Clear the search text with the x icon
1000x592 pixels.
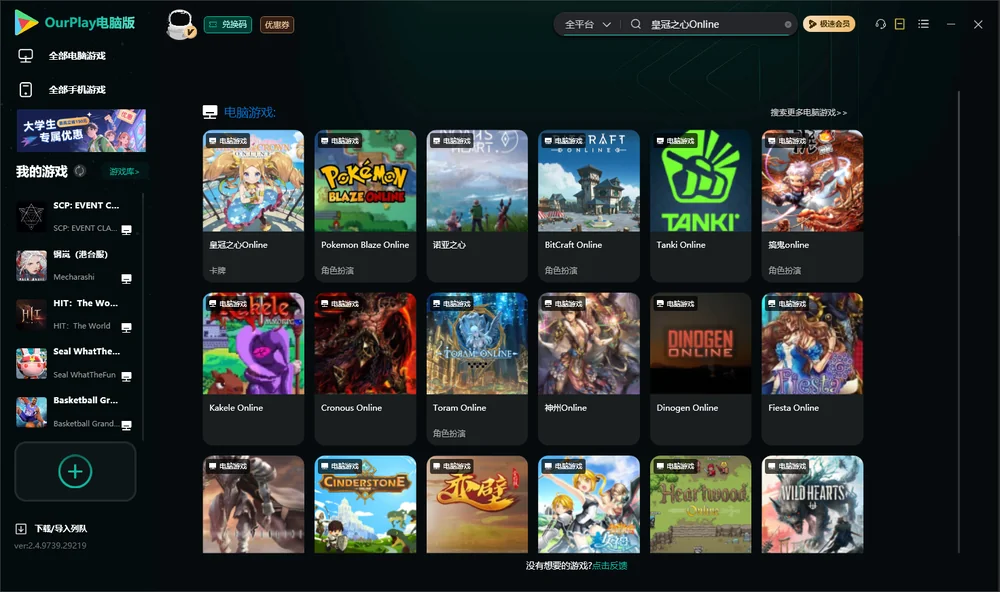(788, 24)
